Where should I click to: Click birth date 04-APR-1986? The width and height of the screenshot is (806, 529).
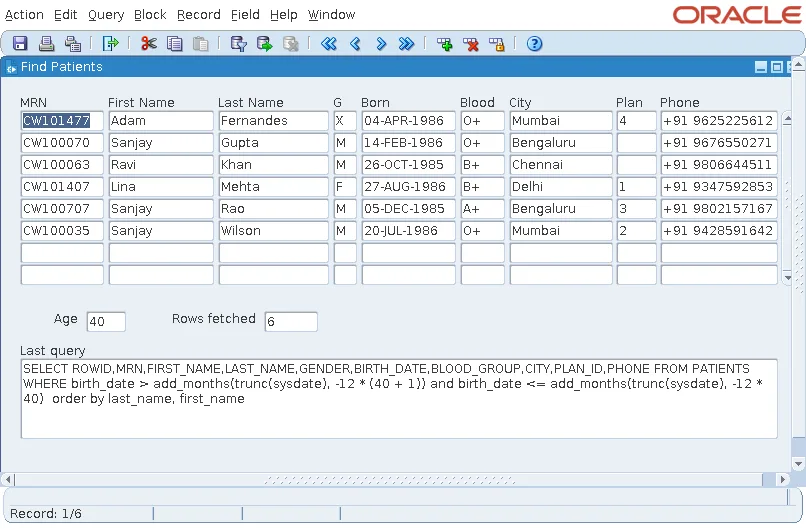pos(409,121)
